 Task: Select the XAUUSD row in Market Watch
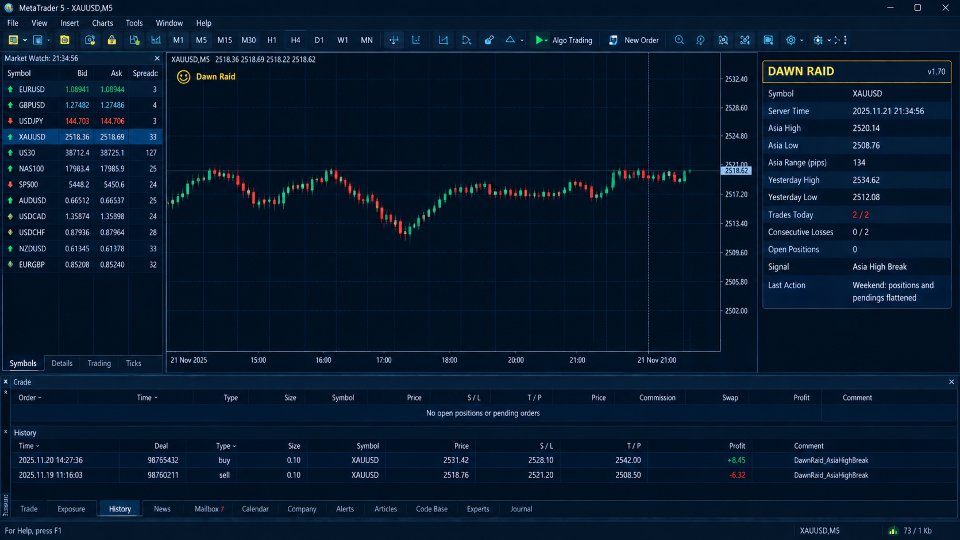[82, 137]
